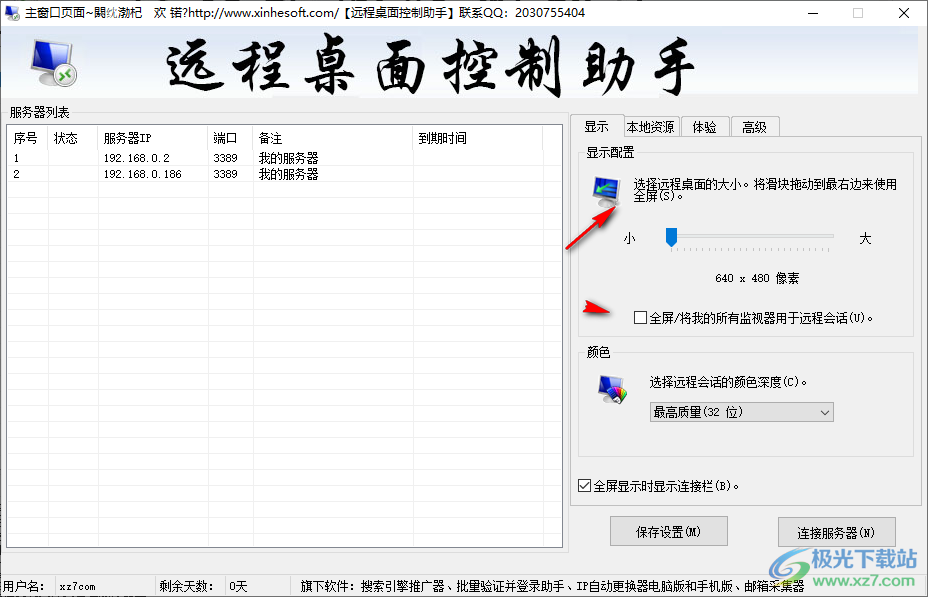Image resolution: width=928 pixels, height=597 pixels.
Task: Click the 连接服务器 button
Action: 836,531
